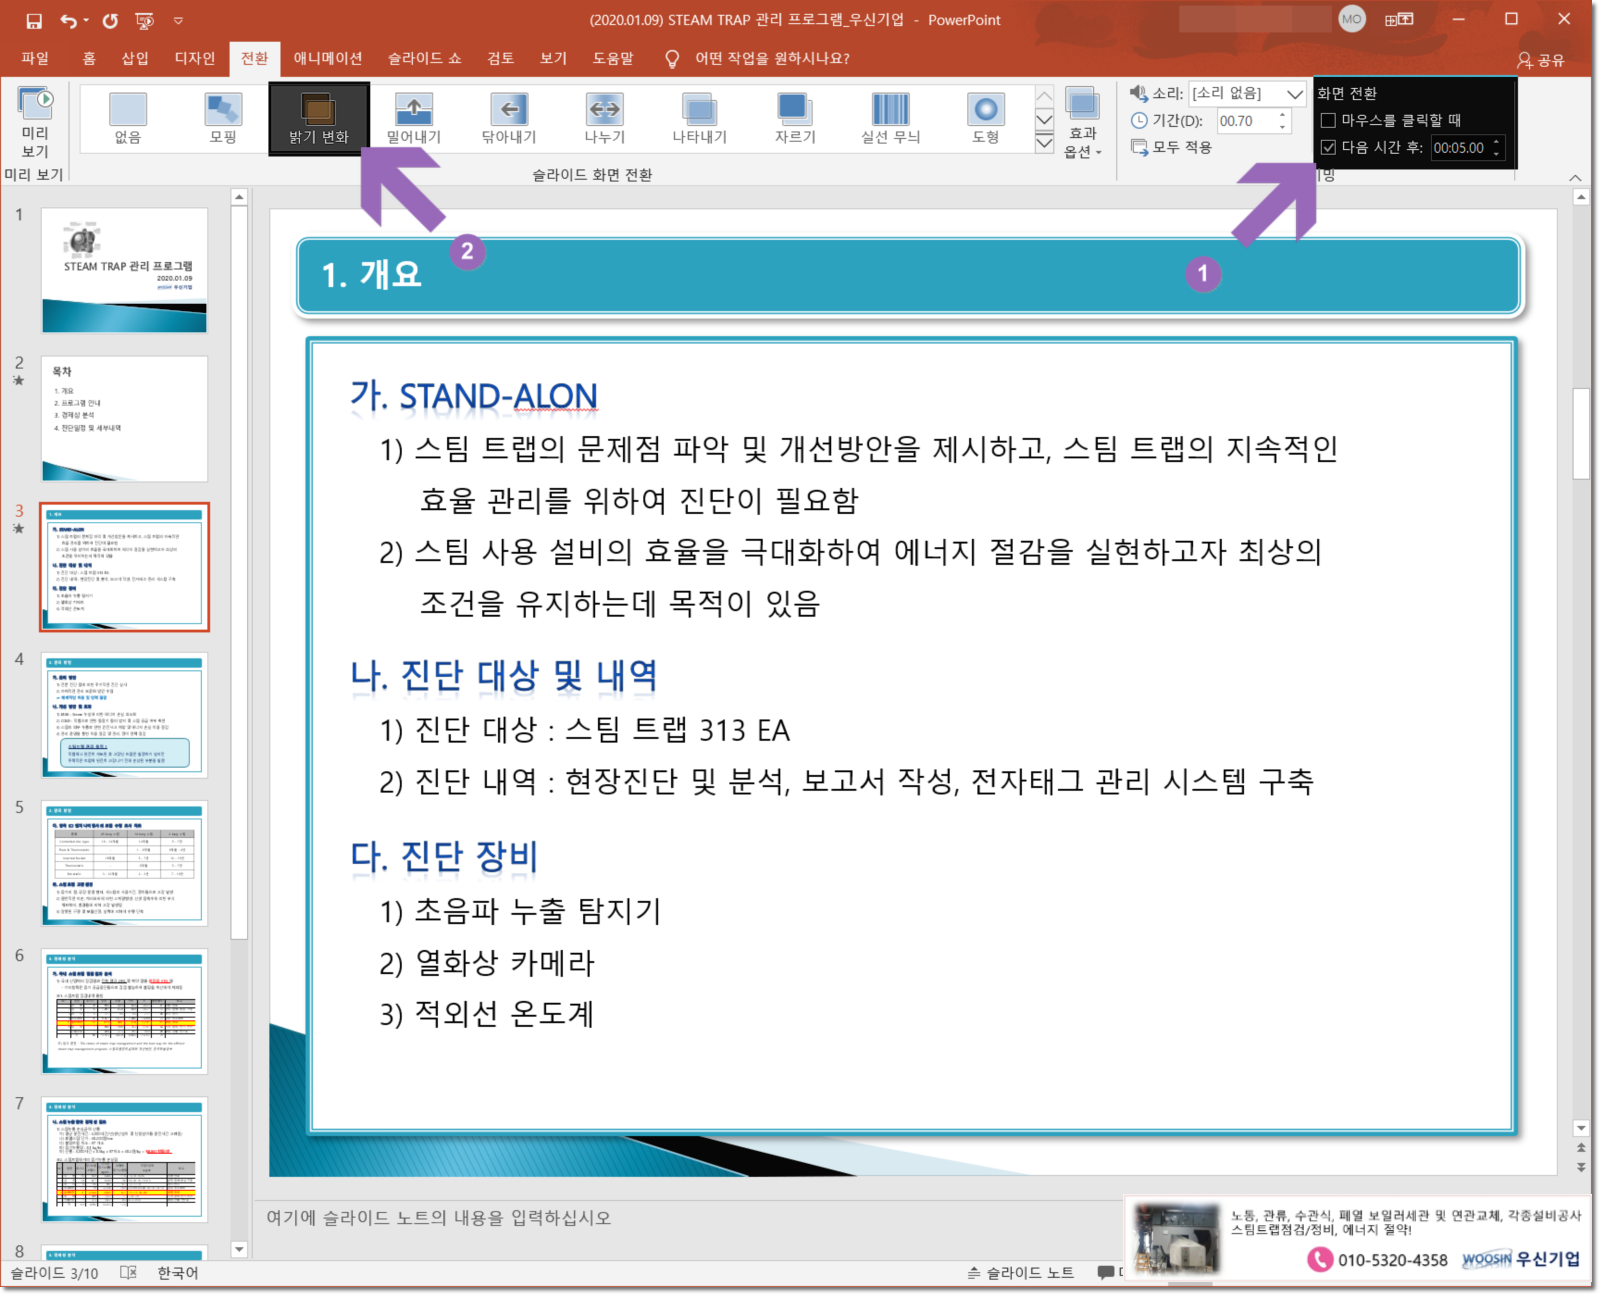Toggle 슬라이드 노트 in status bar
The height and width of the screenshot is (1295, 1600).
click(x=1020, y=1272)
